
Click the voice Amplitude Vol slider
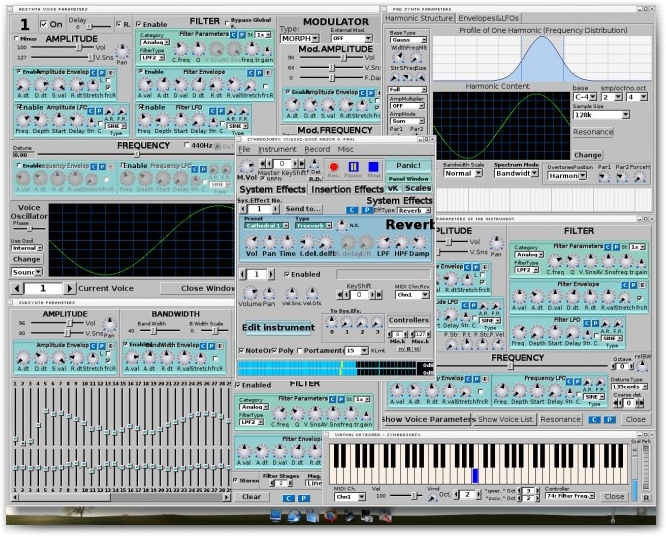pos(62,48)
